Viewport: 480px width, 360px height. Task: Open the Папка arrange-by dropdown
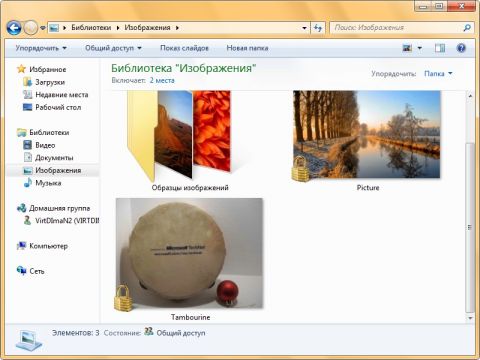coord(438,73)
